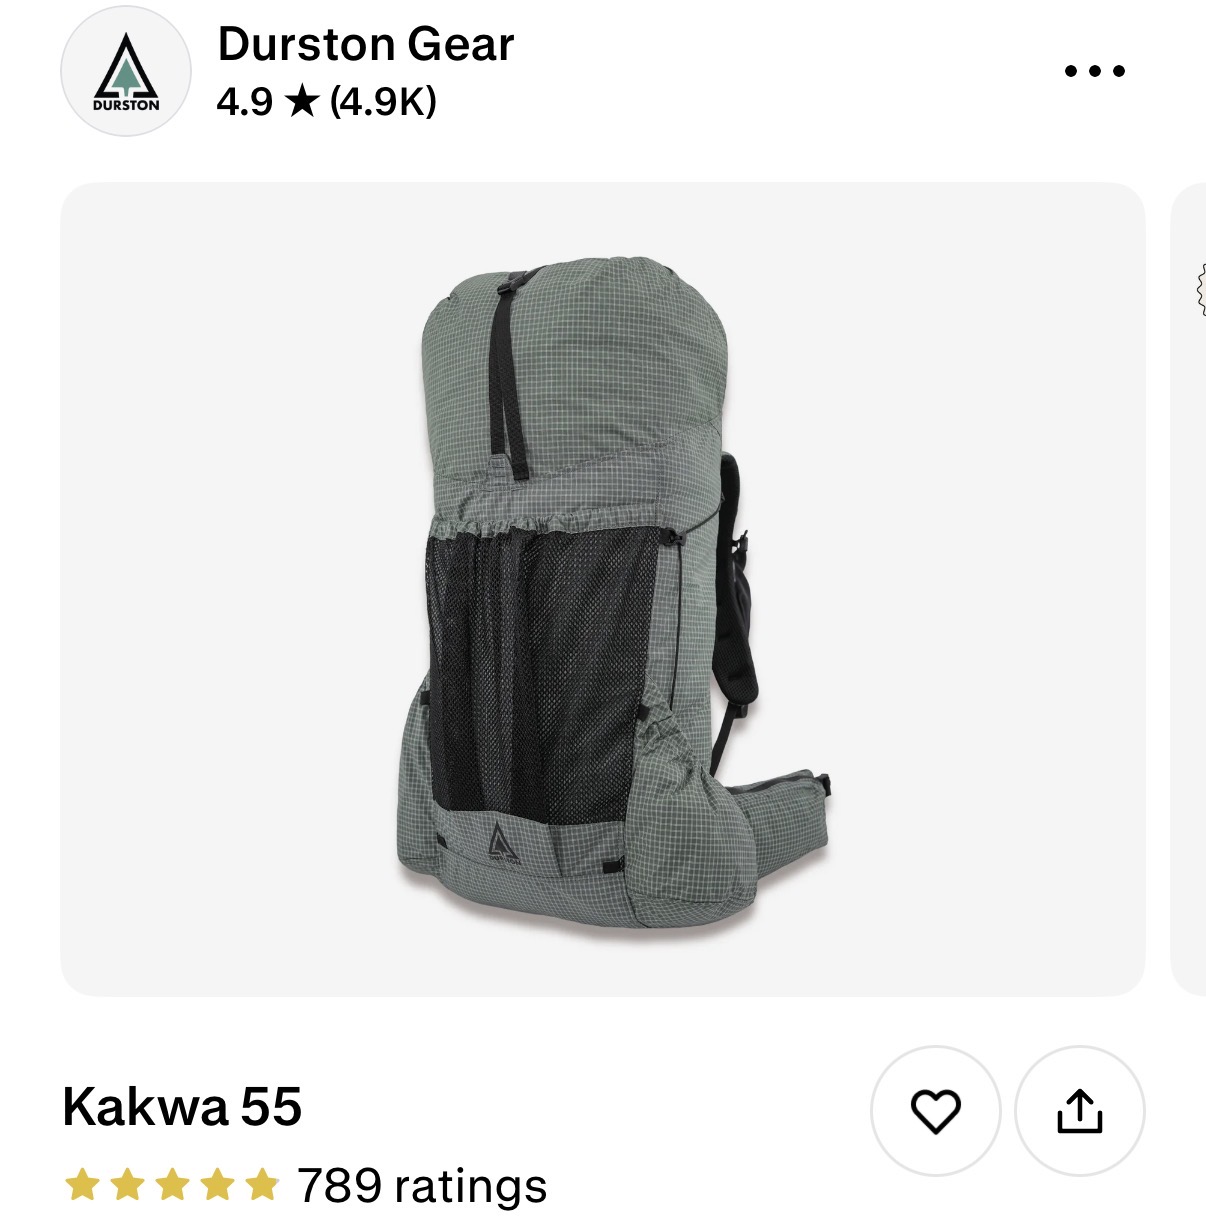This screenshot has height=1232, width=1206.
Task: Tap the fourth yellow rating star
Action: tap(217, 1185)
